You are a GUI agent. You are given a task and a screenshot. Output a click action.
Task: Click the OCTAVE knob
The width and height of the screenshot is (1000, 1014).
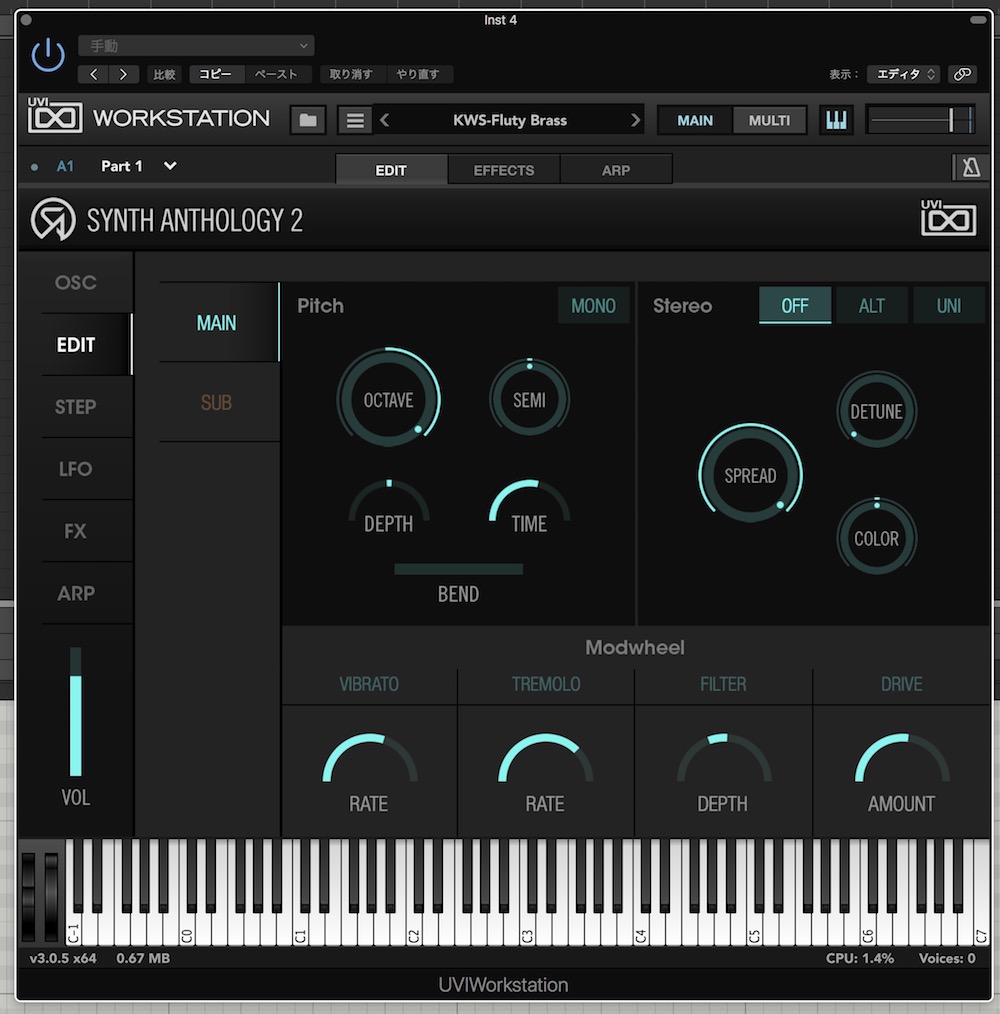[x=388, y=400]
